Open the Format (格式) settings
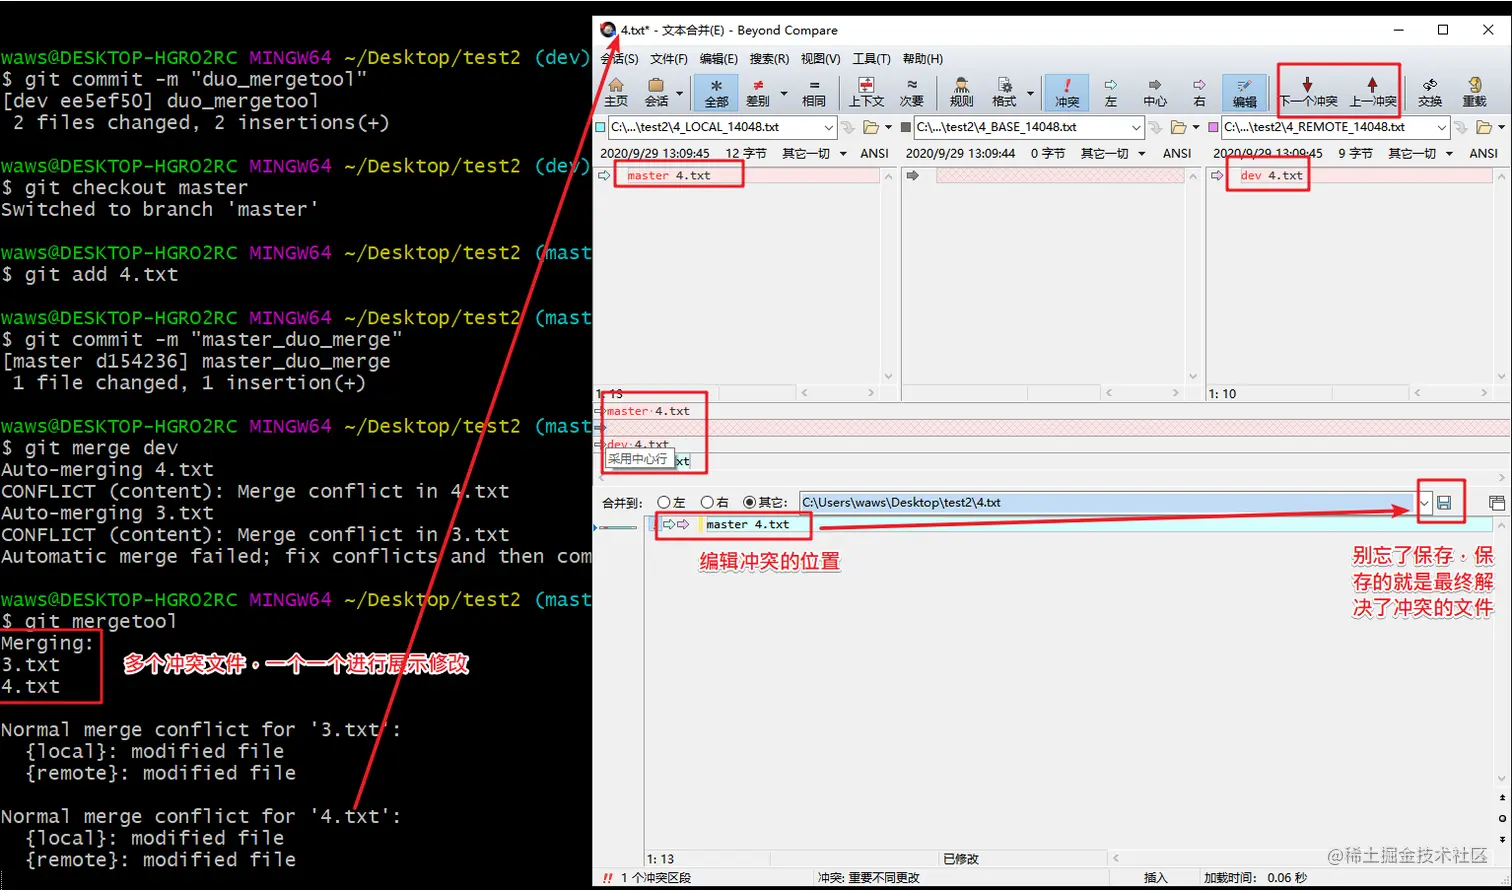This screenshot has height=890, width=1512. pos(1004,92)
